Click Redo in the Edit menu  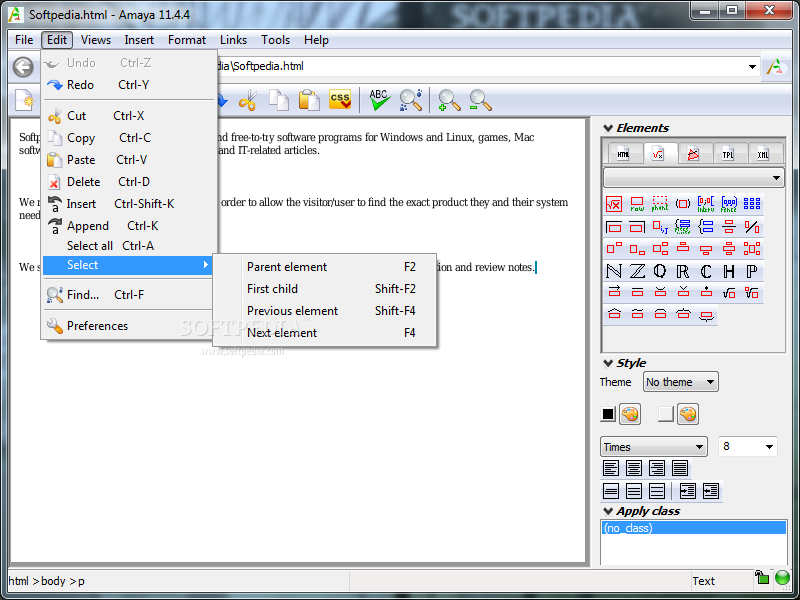tap(128, 85)
